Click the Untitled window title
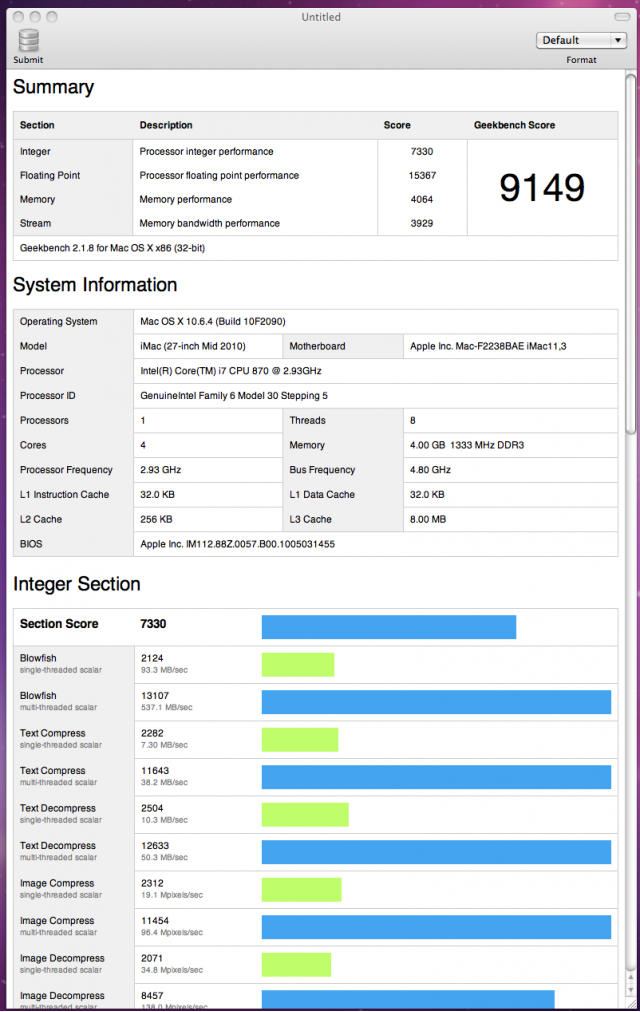Image resolution: width=640 pixels, height=1012 pixels. point(321,17)
